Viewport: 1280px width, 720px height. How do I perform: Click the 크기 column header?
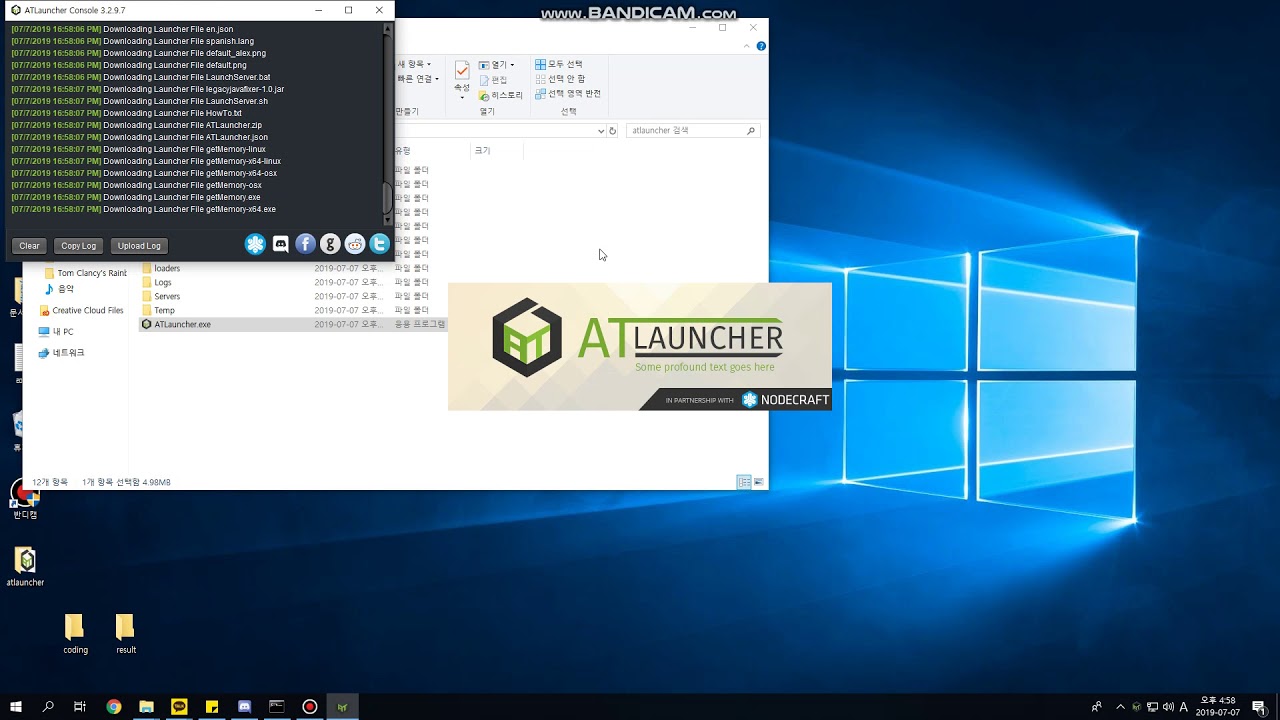[x=483, y=150]
